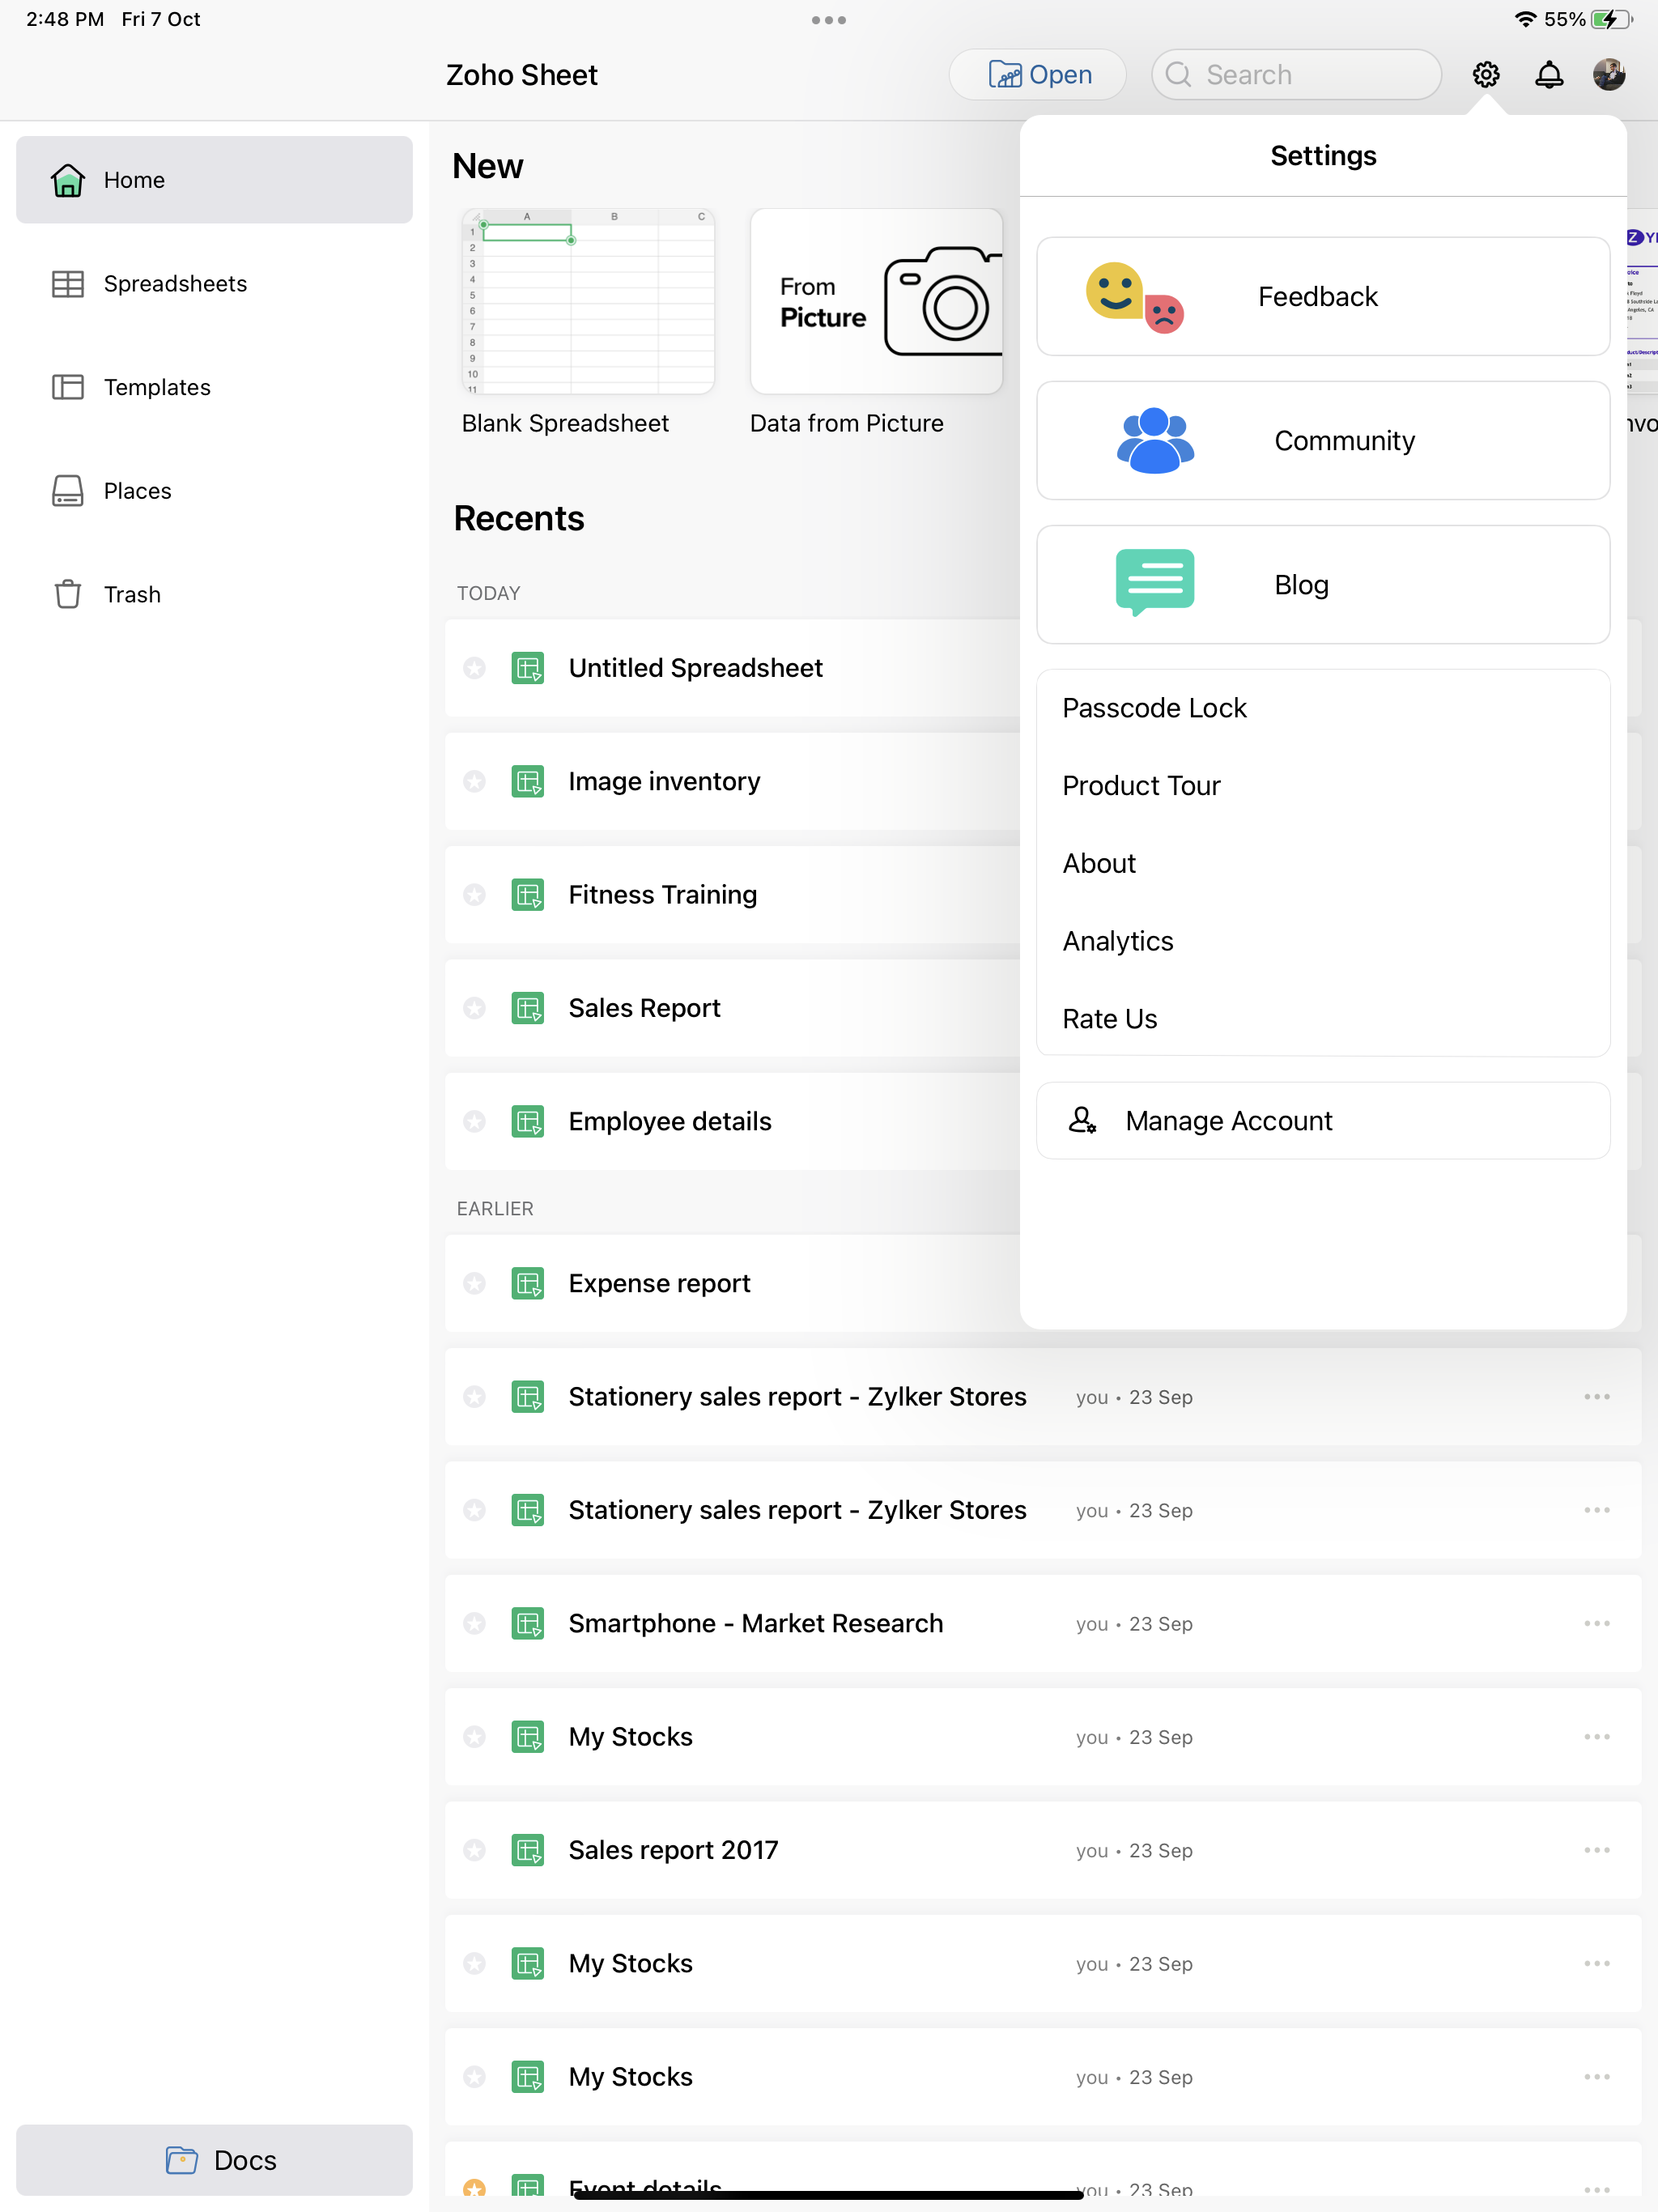The image size is (1658, 2212).
Task: Open the notifications bell
Action: point(1548,75)
